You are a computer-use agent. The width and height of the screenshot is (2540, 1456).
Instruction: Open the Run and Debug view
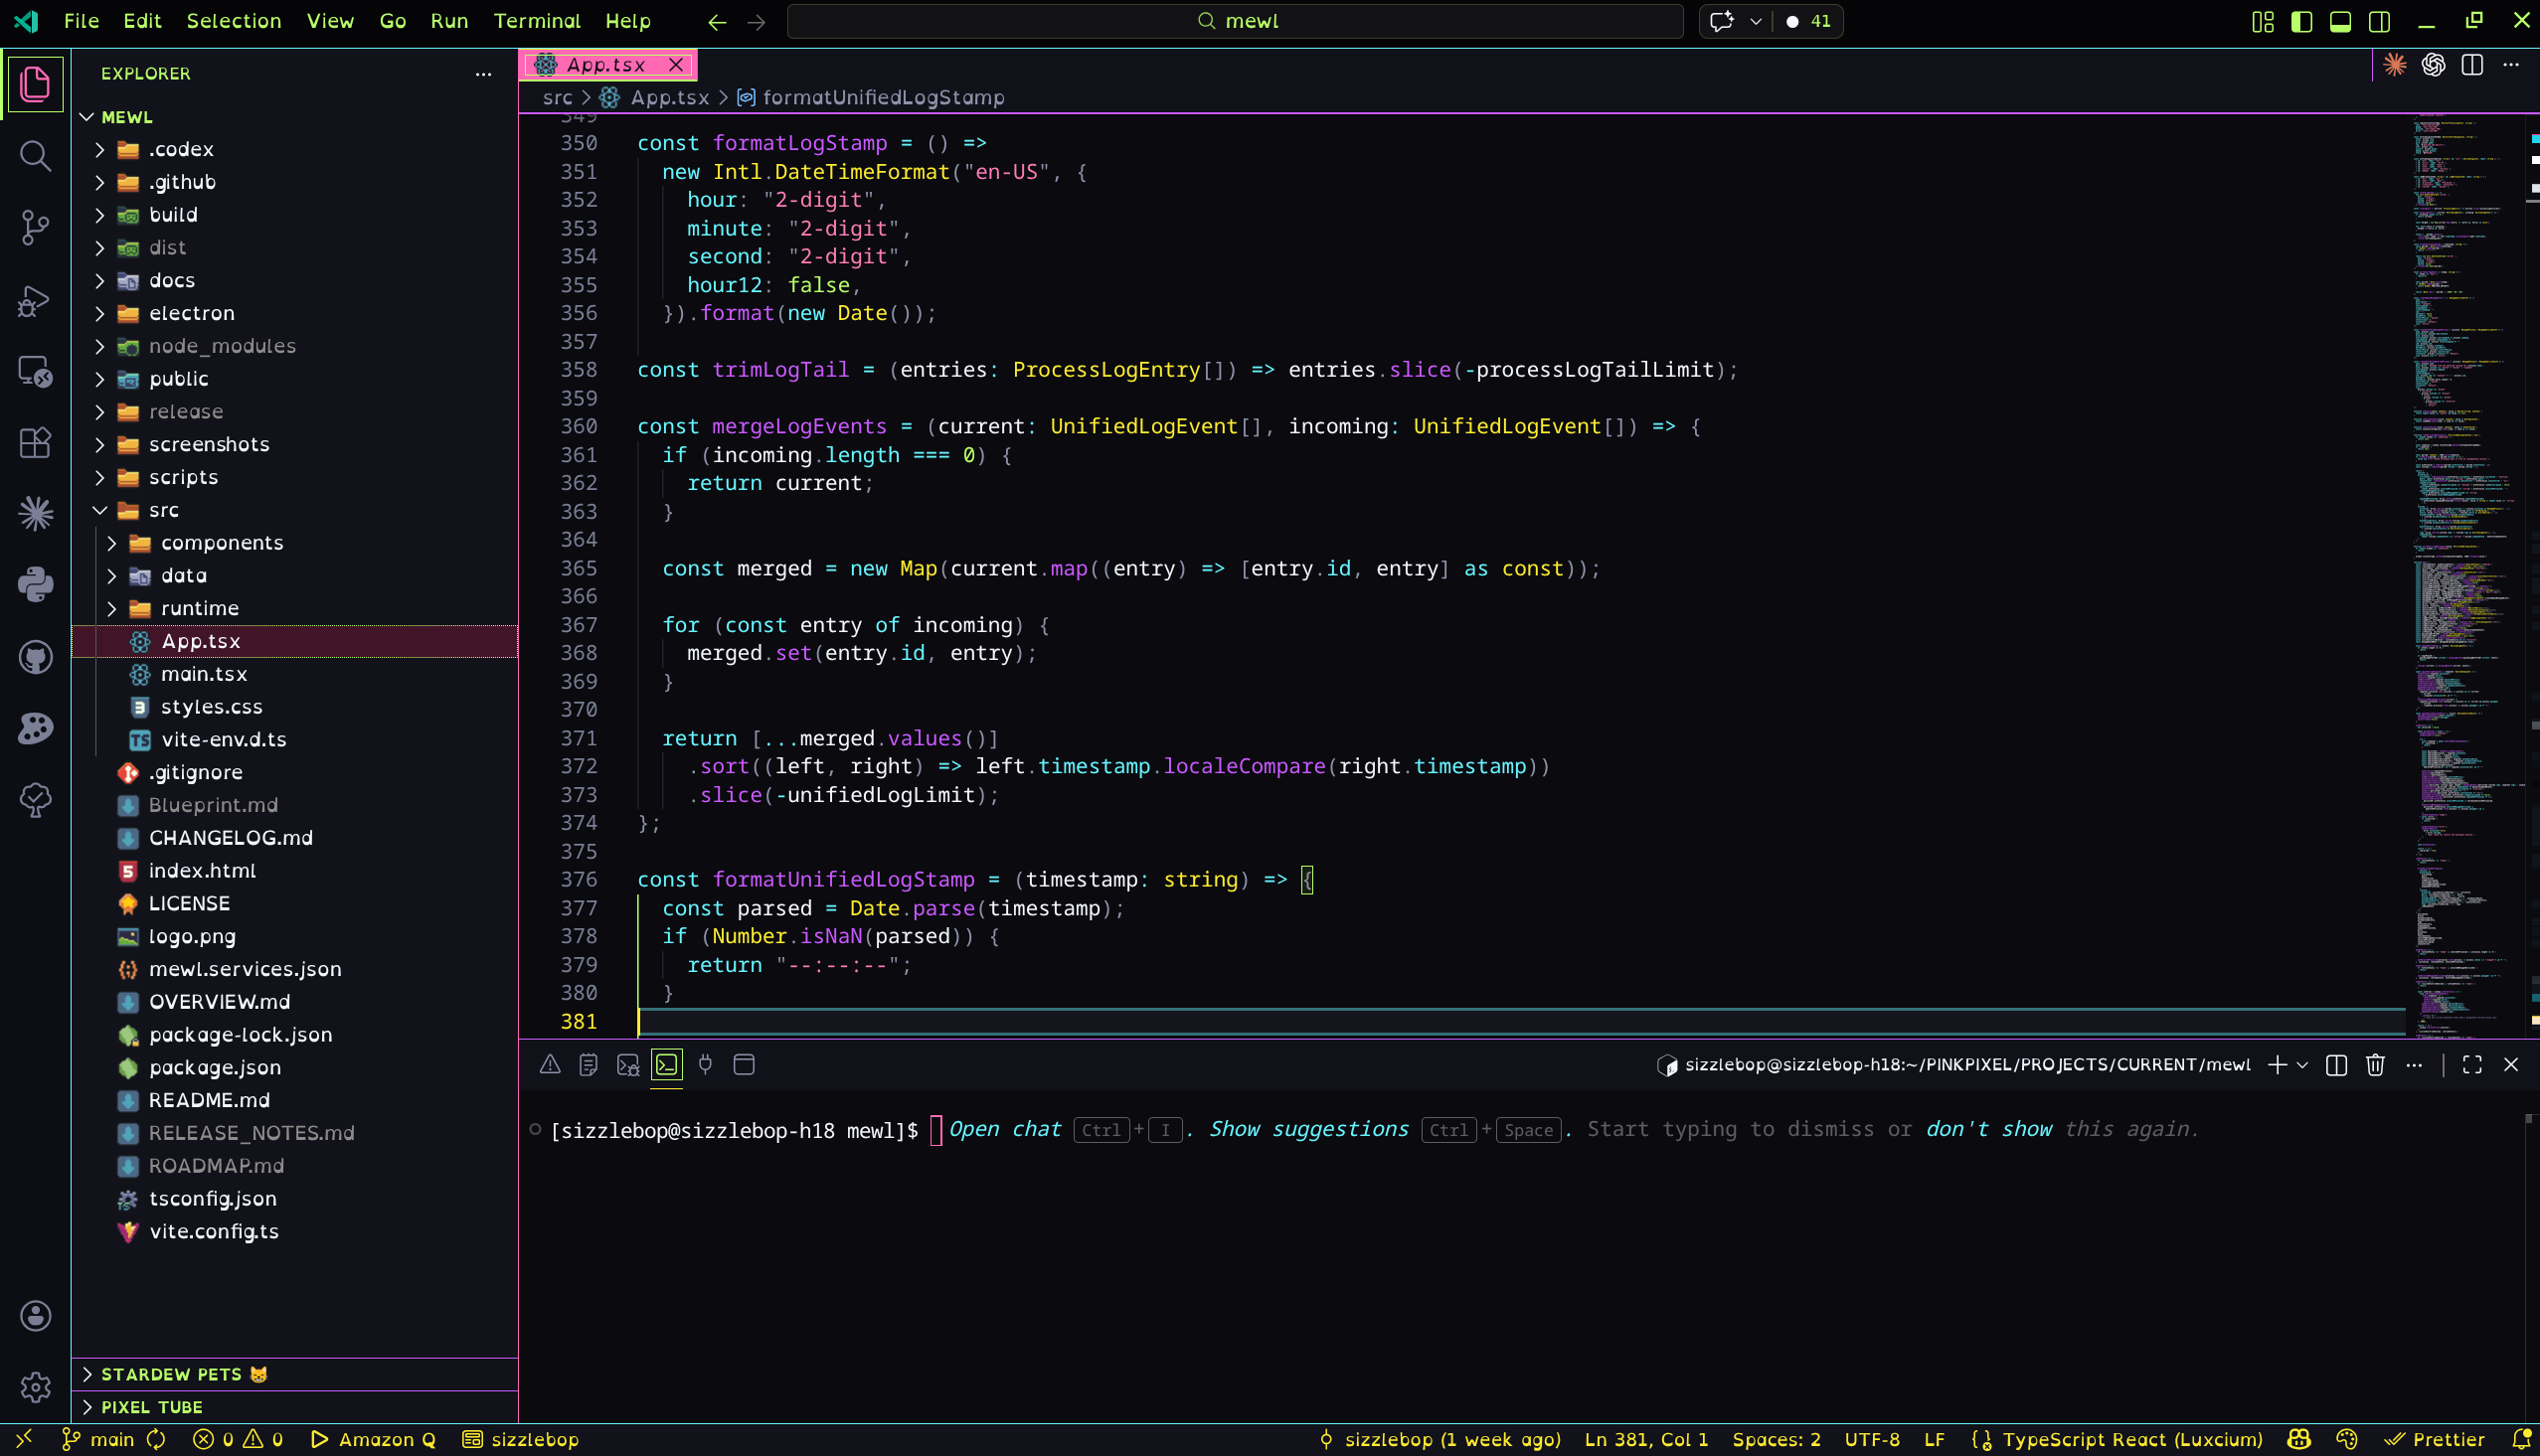pyautogui.click(x=35, y=300)
